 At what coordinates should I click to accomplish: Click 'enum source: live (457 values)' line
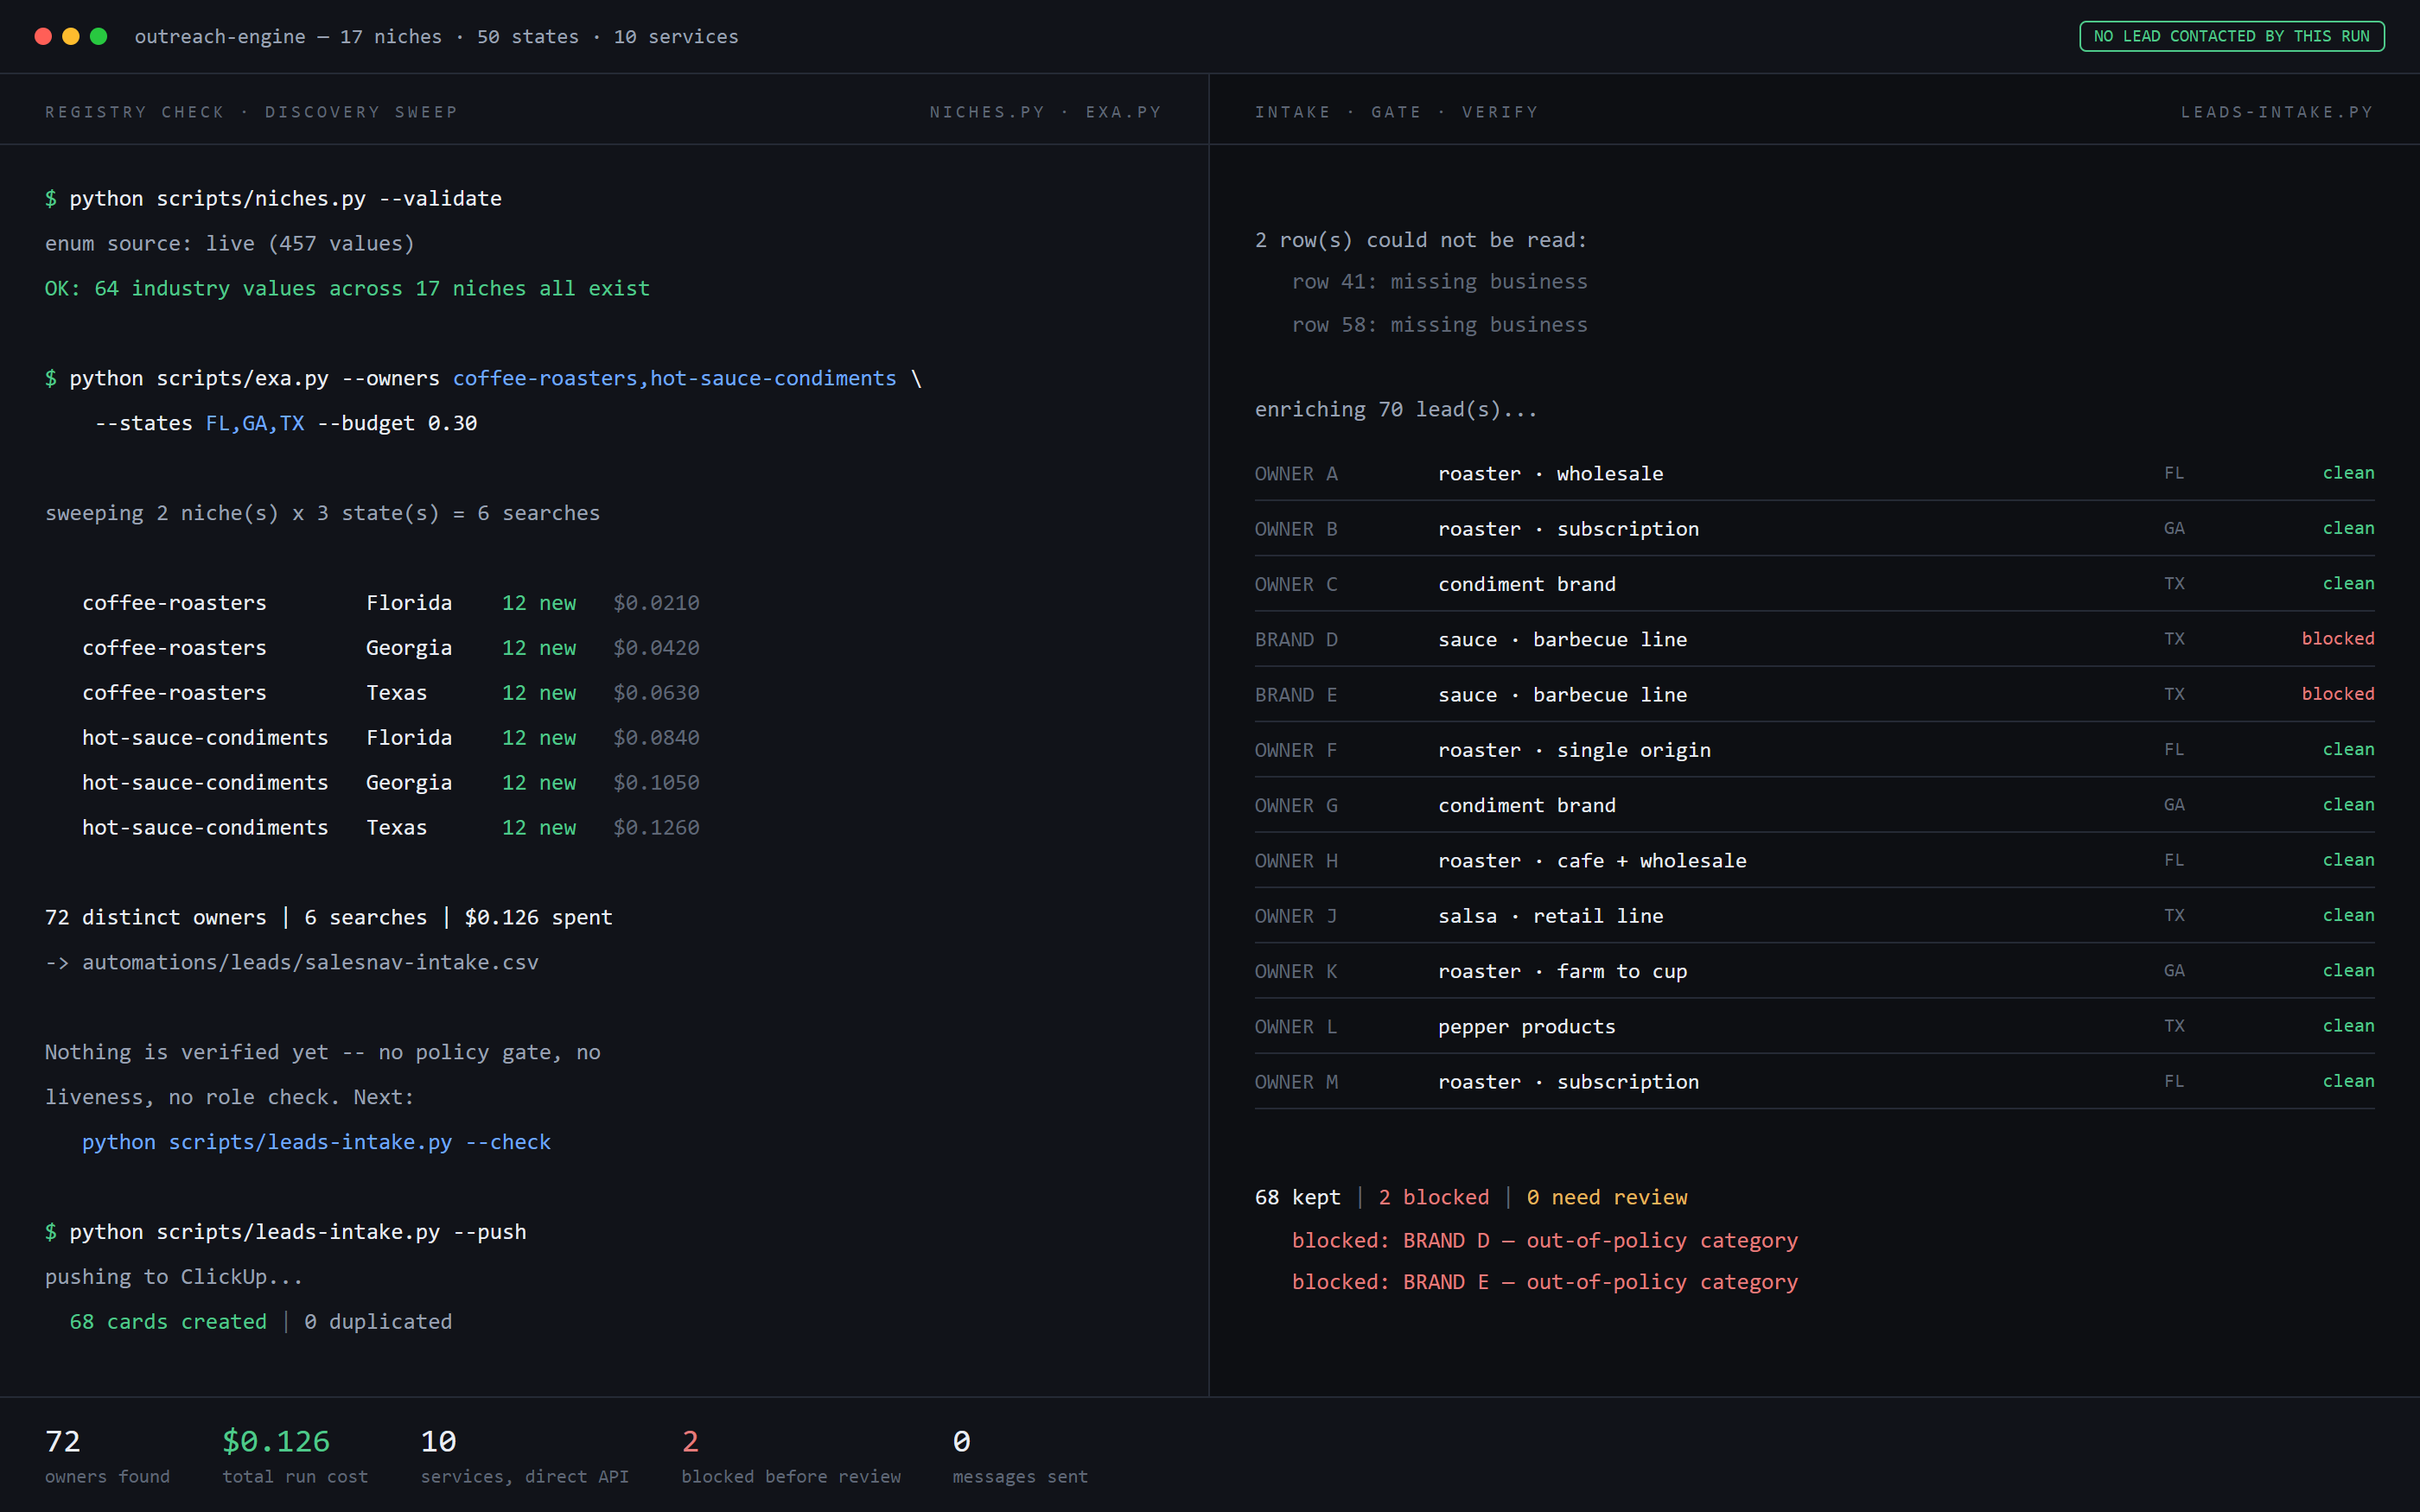click(x=229, y=243)
